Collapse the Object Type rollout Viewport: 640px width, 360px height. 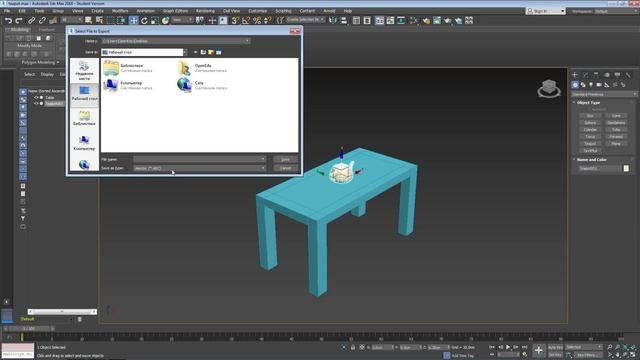click(588, 103)
